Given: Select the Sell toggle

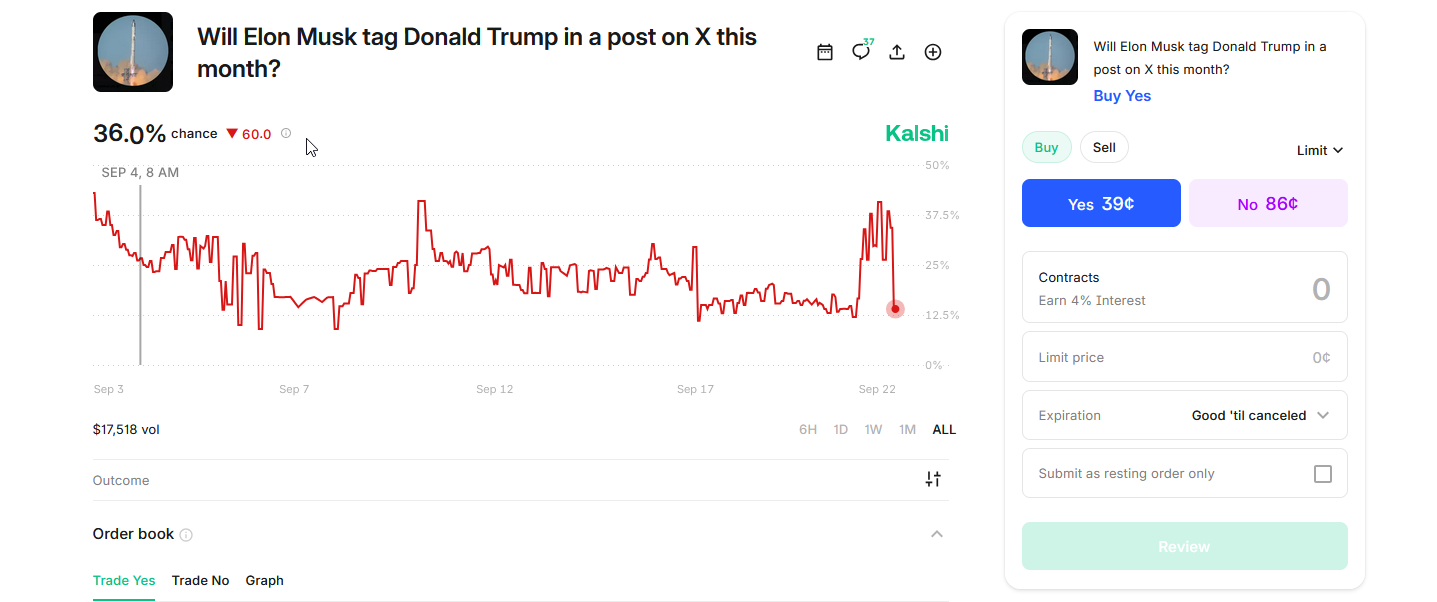Looking at the screenshot, I should [x=1104, y=148].
